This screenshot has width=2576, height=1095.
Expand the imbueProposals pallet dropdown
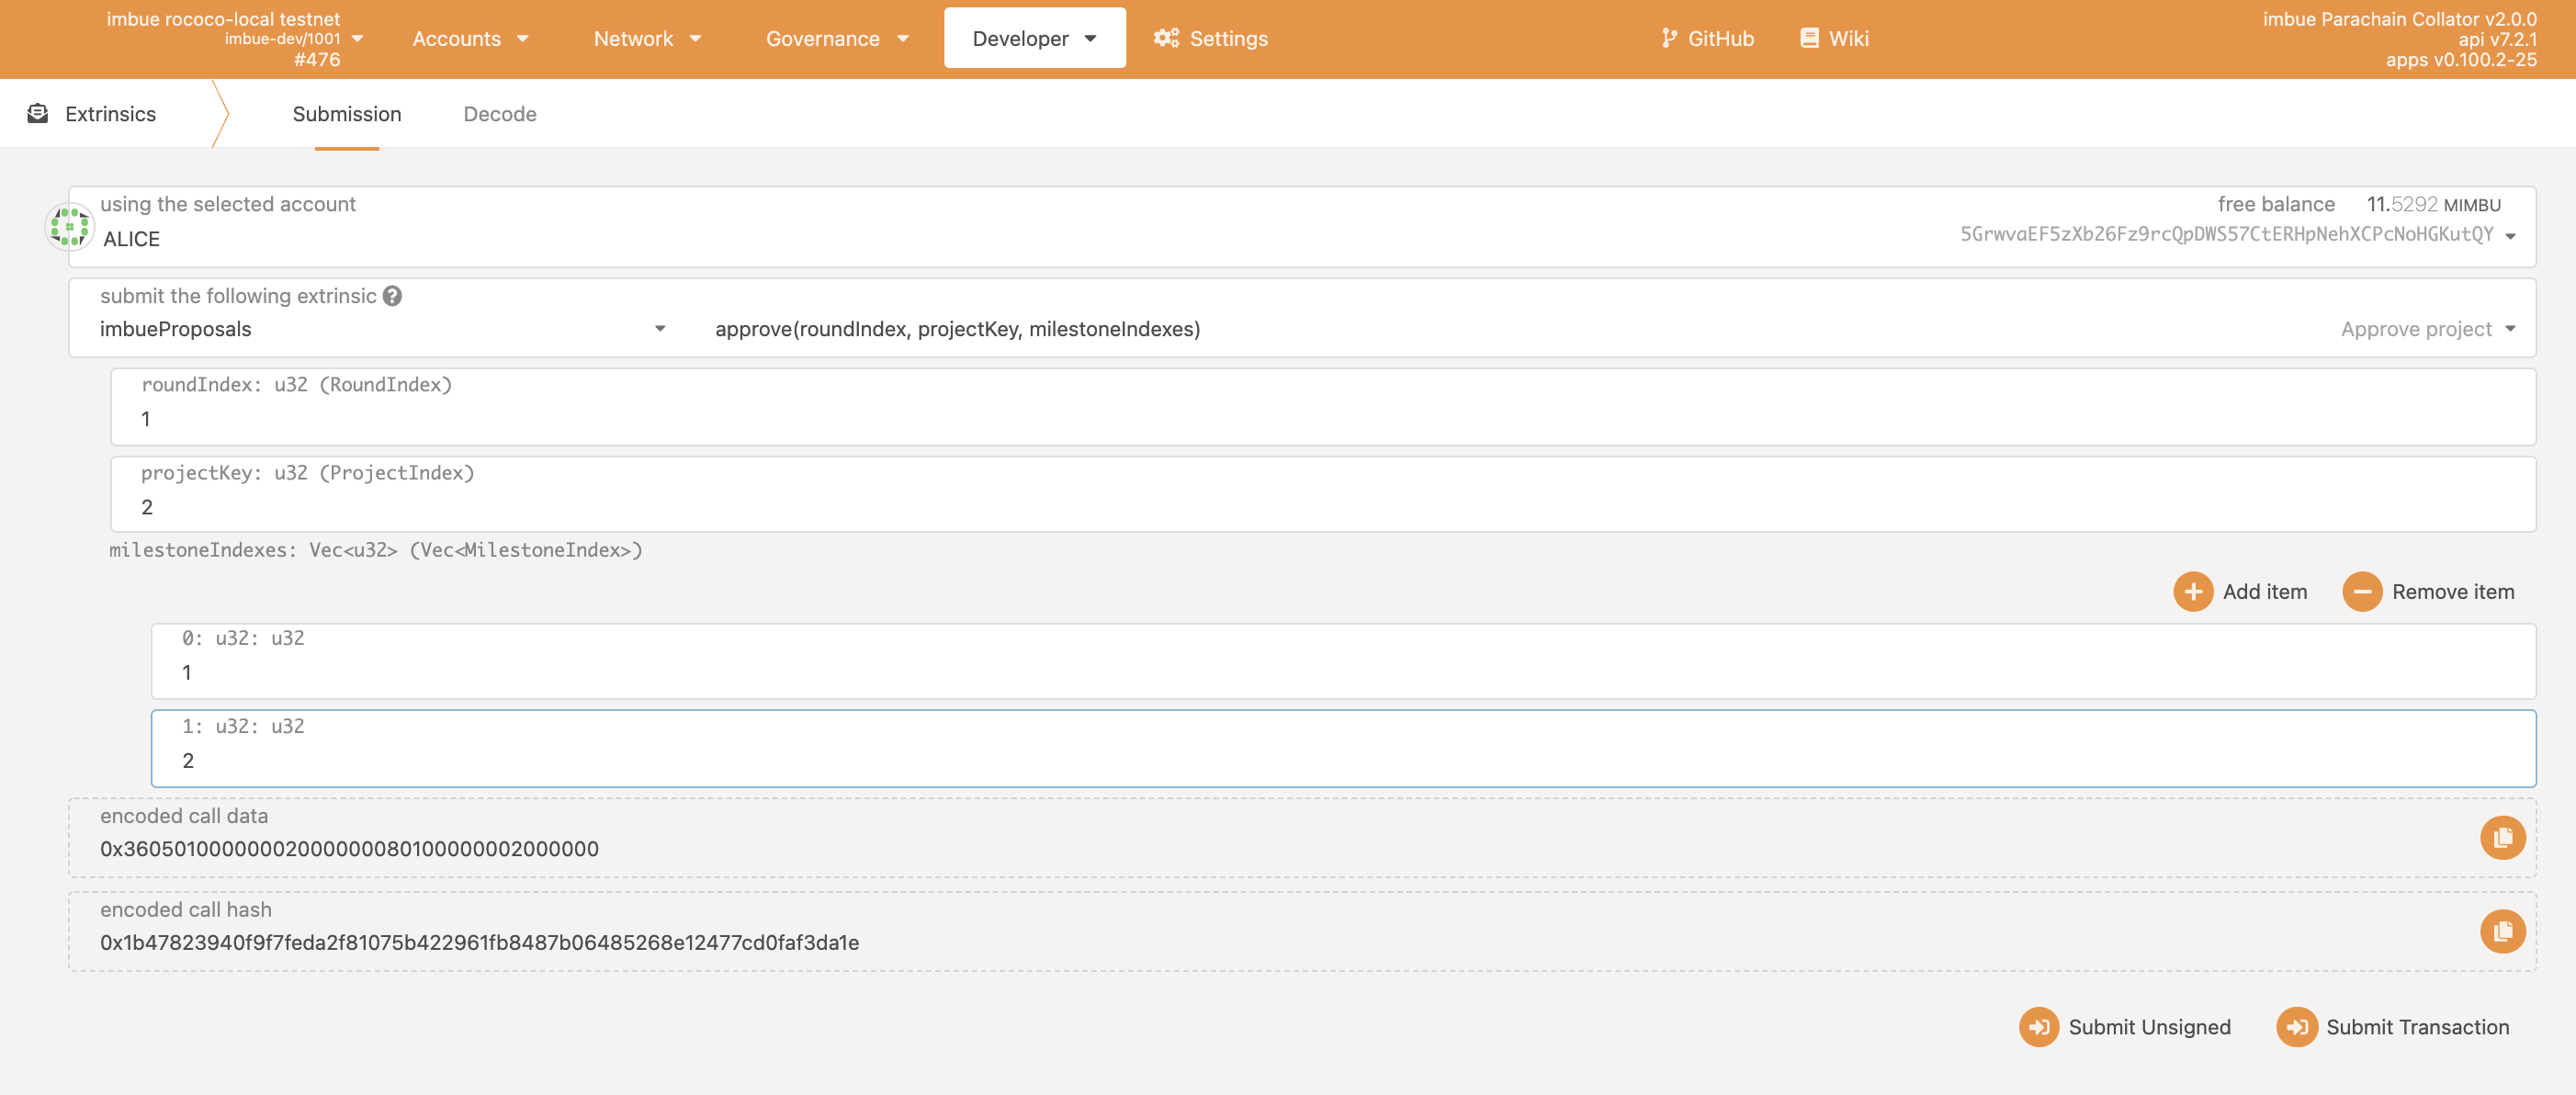660,329
